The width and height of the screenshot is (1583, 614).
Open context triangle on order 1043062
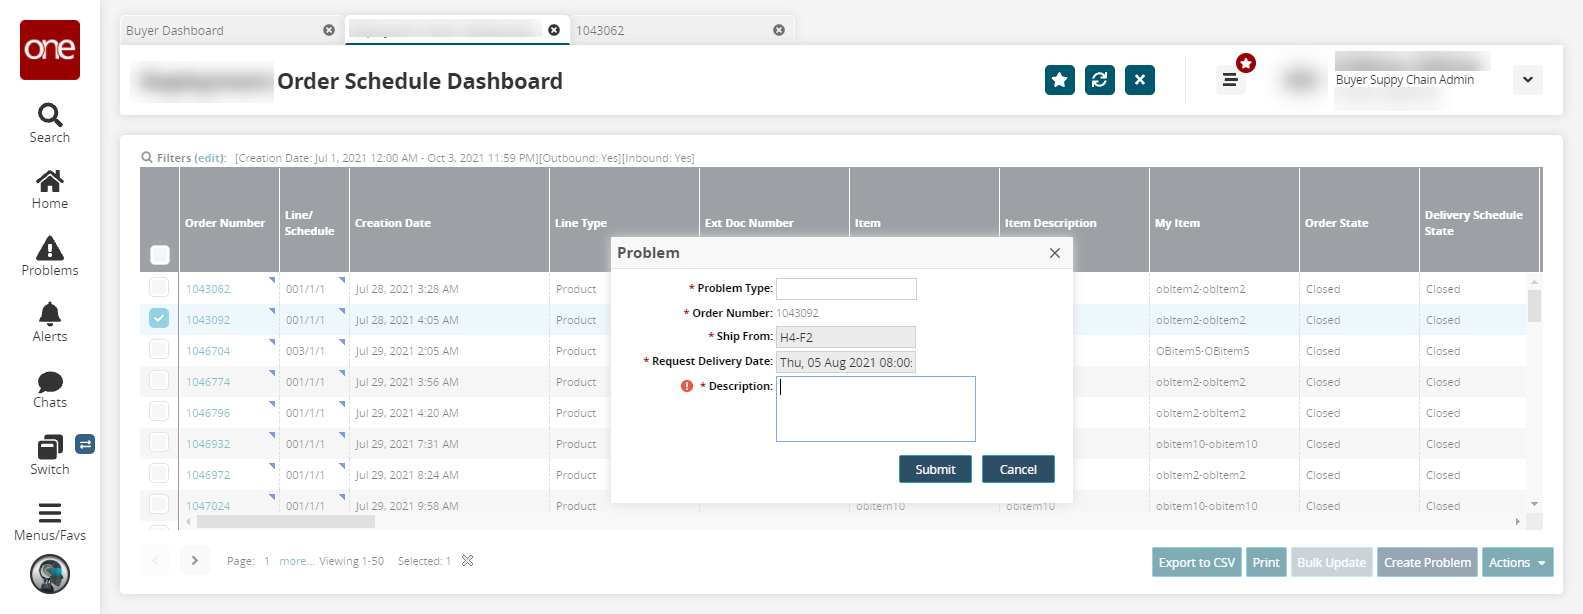pyautogui.click(x=272, y=280)
